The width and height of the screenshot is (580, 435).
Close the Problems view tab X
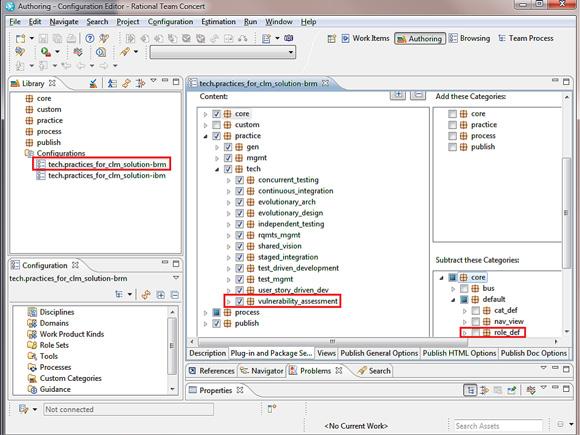[x=338, y=370]
